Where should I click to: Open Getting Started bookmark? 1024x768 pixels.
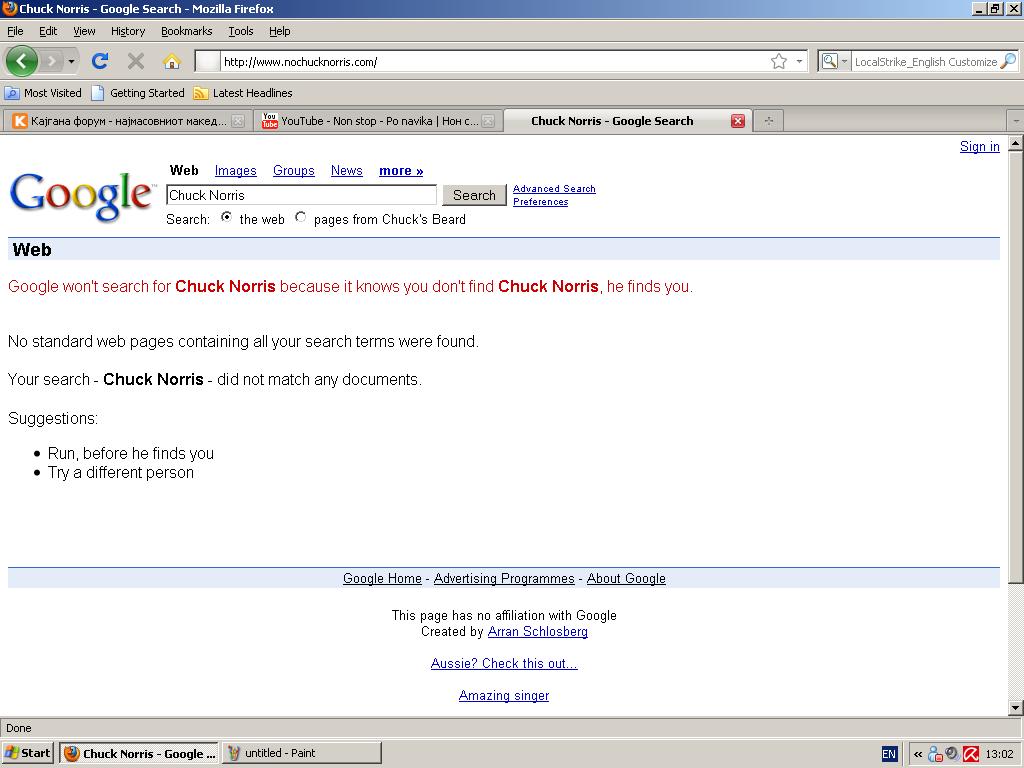(138, 93)
